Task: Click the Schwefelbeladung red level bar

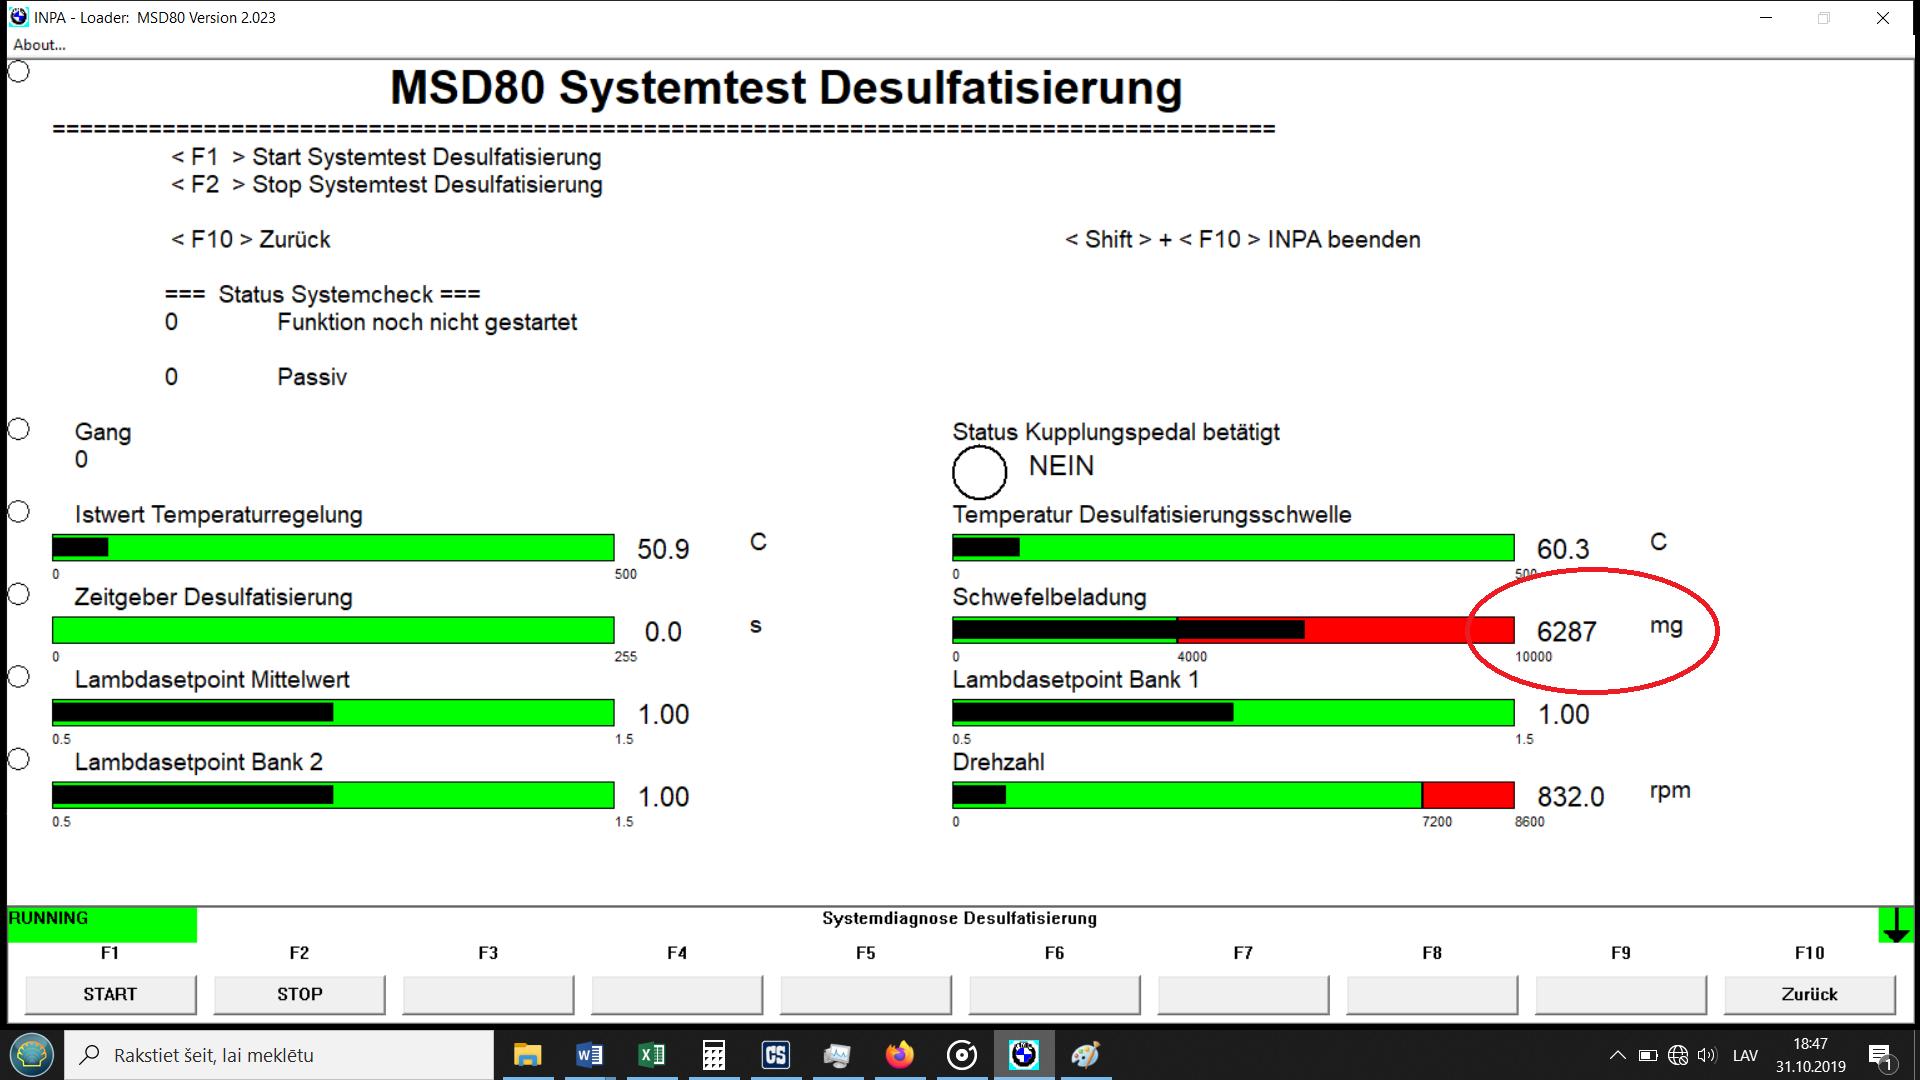Action: 1408,630
